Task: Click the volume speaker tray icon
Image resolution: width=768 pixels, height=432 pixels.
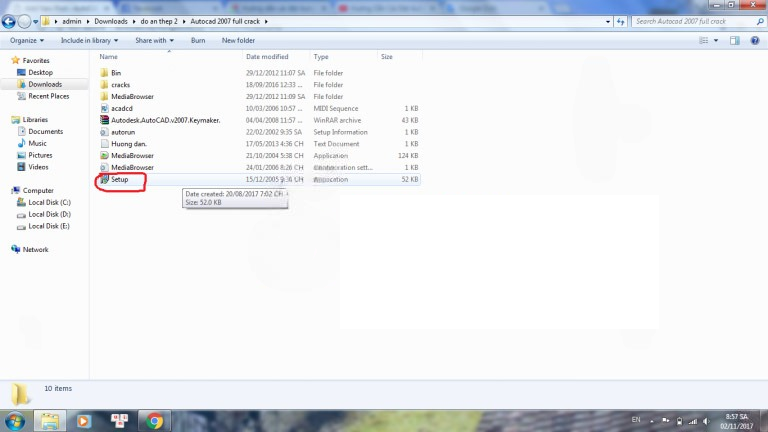Action: pos(706,421)
